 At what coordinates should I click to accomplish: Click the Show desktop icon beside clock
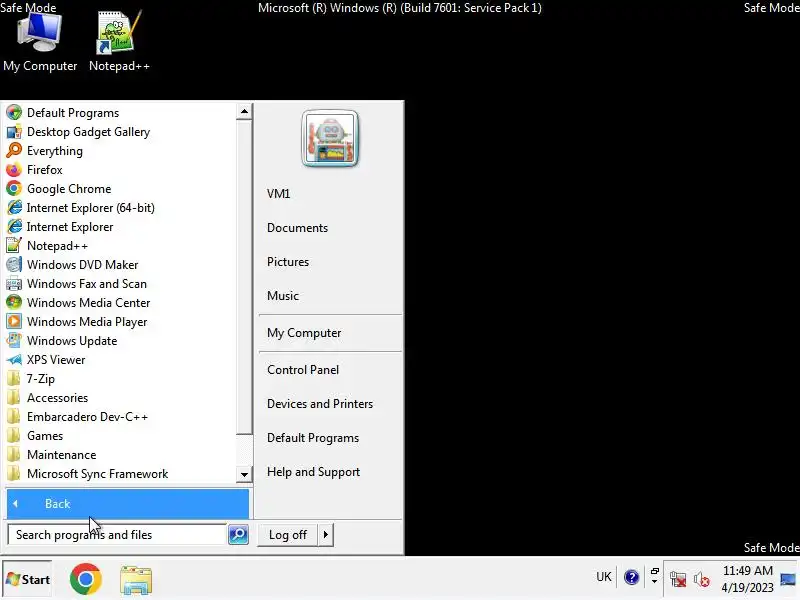(788, 580)
